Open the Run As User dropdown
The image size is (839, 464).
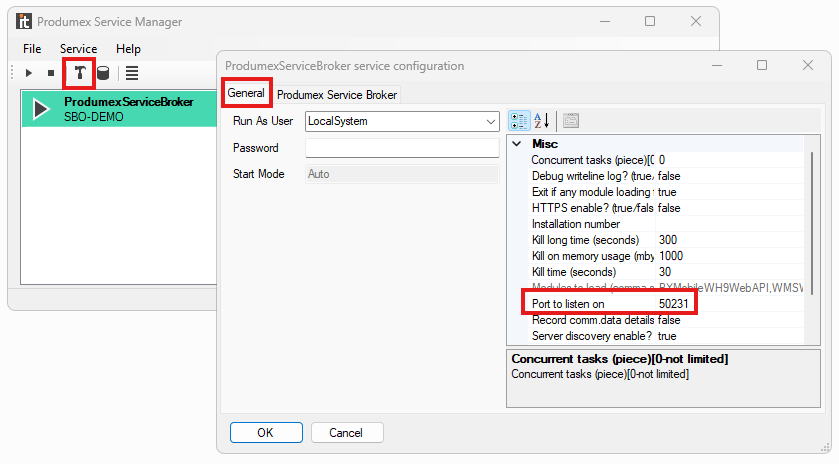490,121
